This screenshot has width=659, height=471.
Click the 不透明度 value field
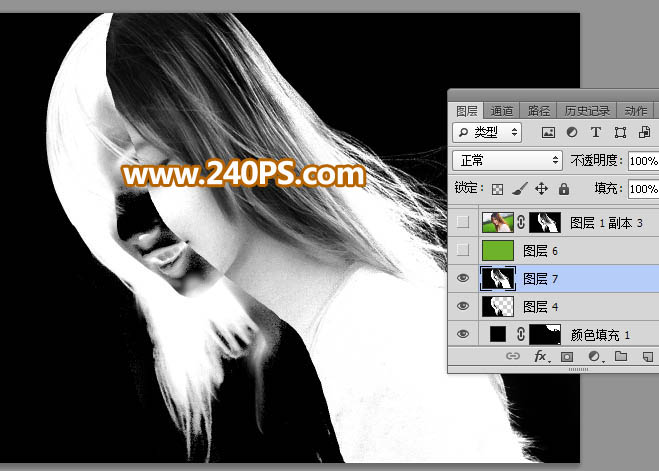tap(643, 161)
